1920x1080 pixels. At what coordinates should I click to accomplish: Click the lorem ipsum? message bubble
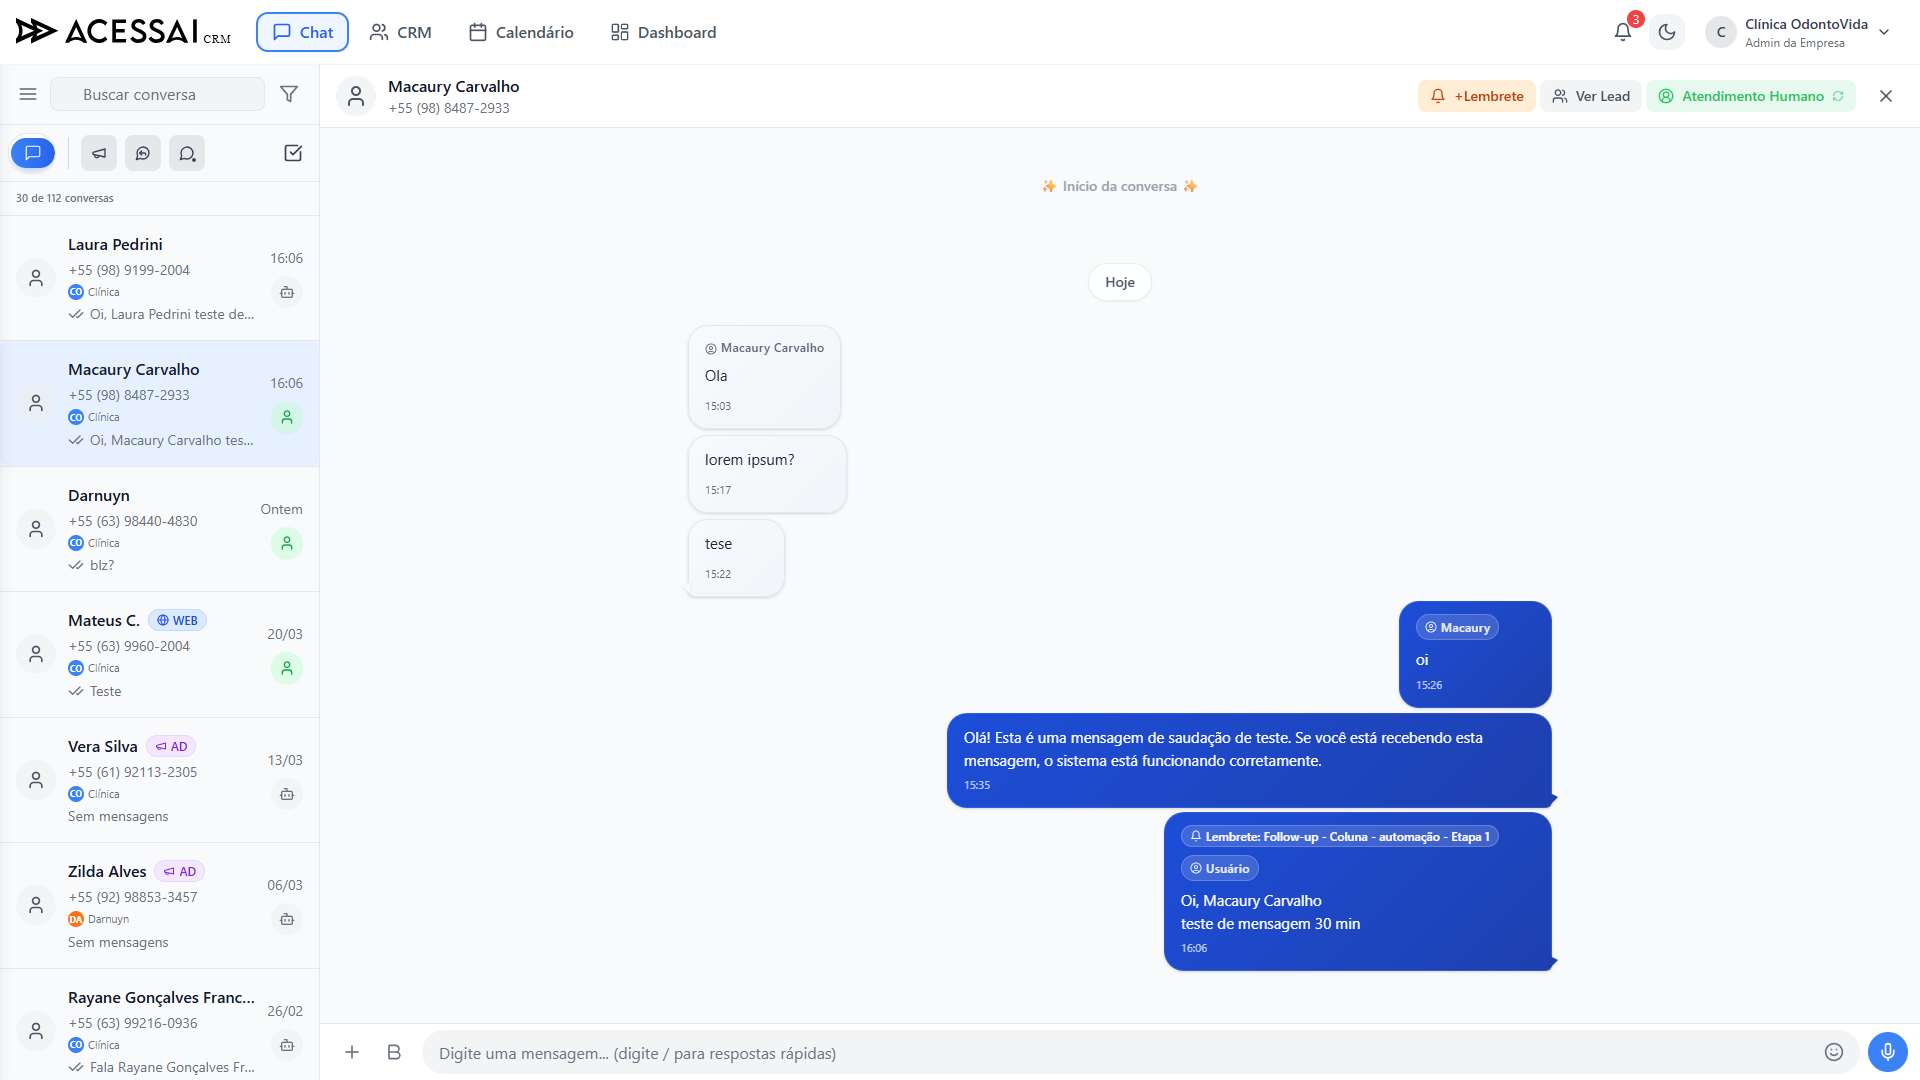point(767,474)
